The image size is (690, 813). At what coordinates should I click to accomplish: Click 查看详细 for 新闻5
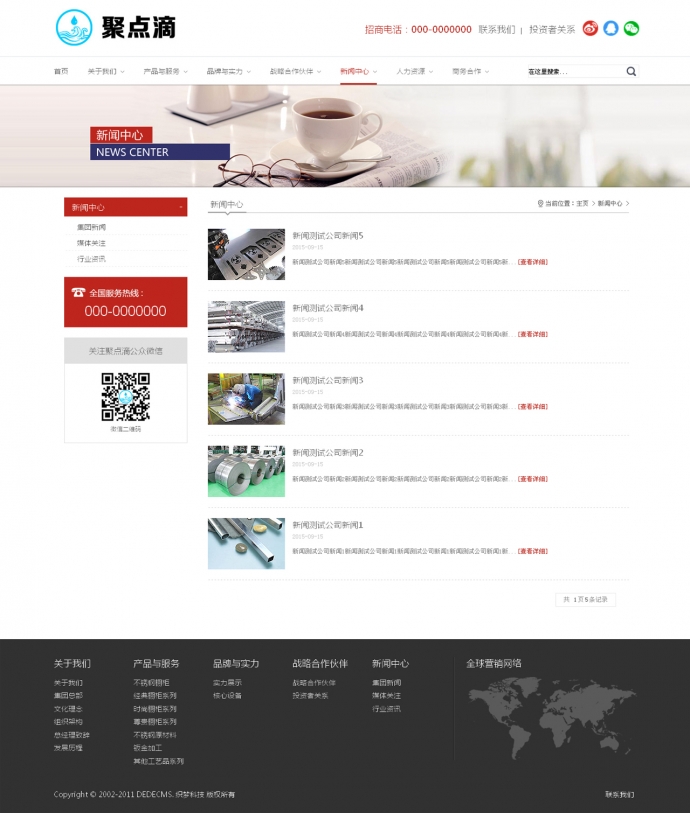pyautogui.click(x=532, y=262)
